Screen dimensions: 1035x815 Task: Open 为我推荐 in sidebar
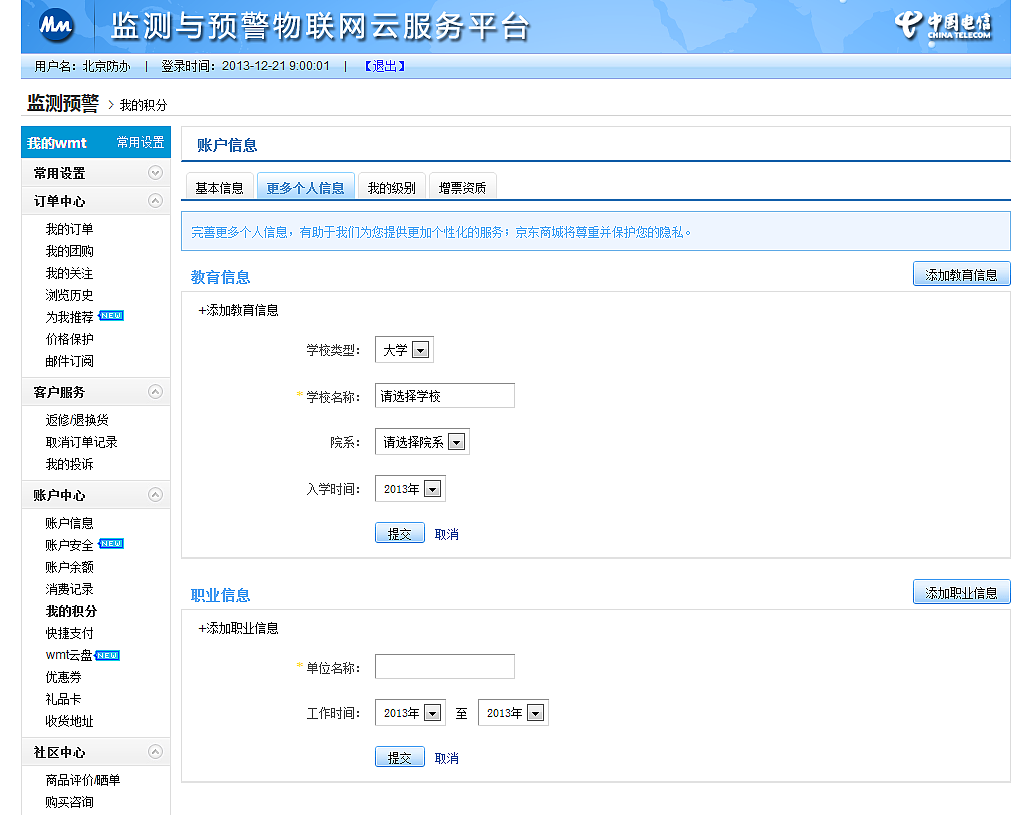pyautogui.click(x=69, y=317)
